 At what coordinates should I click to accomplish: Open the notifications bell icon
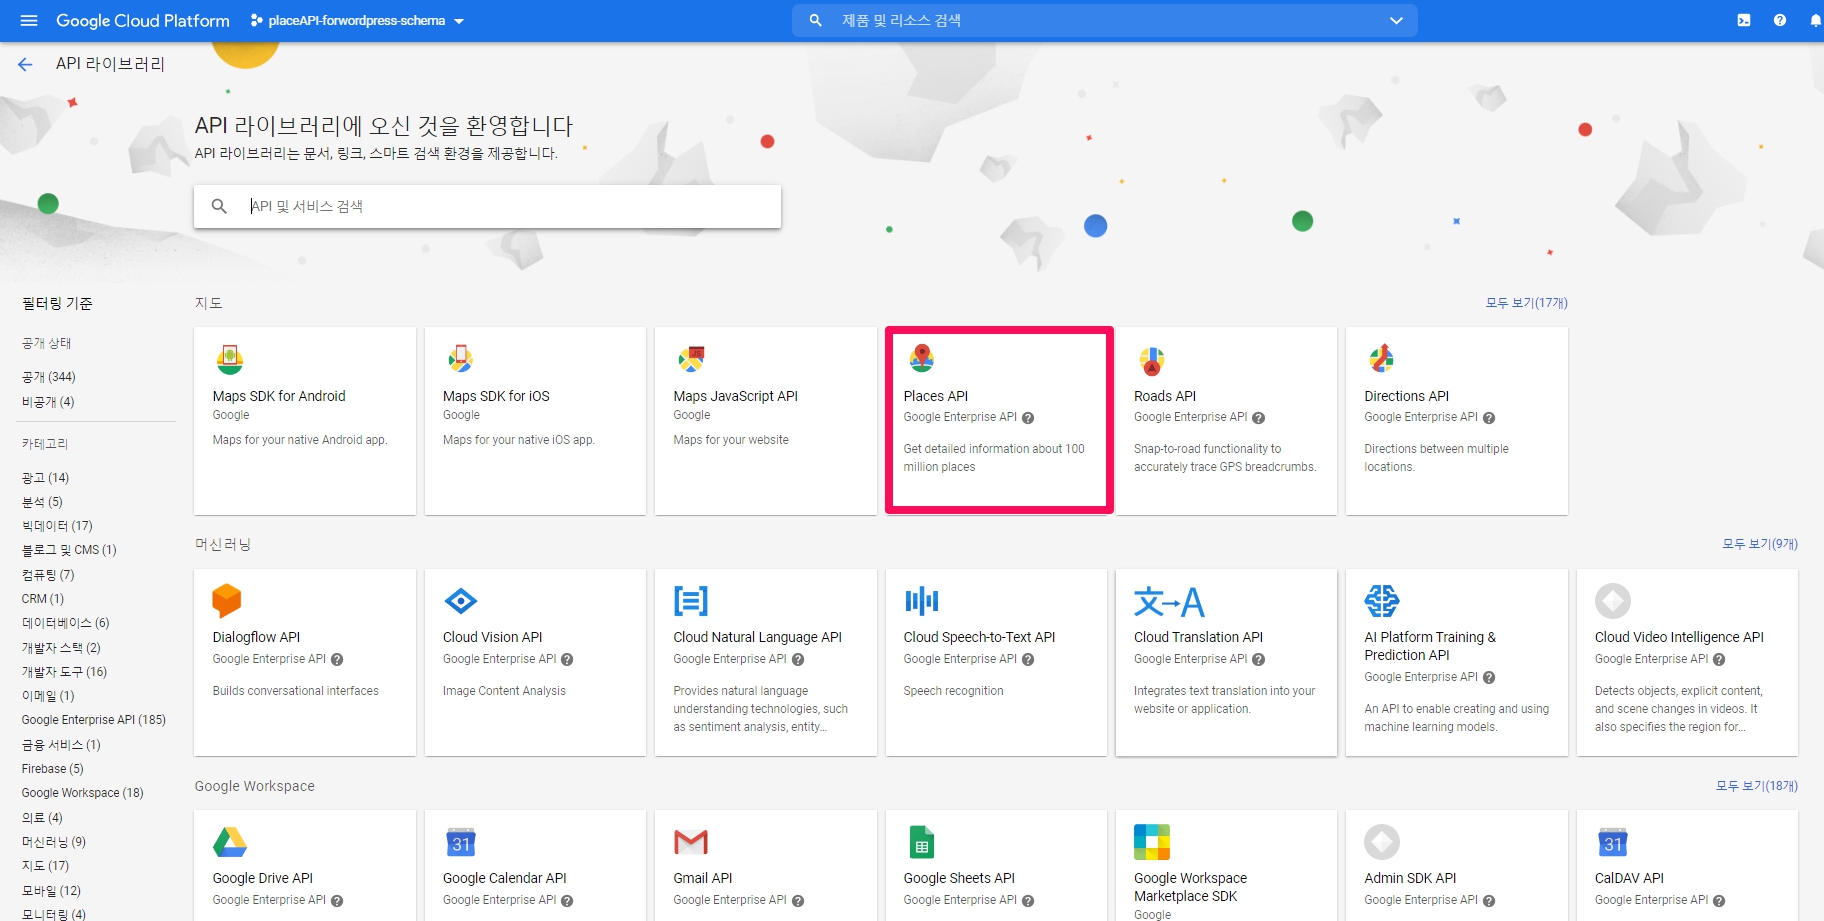coord(1814,20)
